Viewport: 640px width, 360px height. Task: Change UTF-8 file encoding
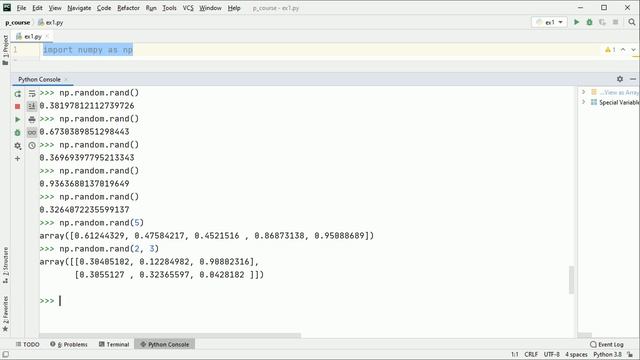click(551, 355)
